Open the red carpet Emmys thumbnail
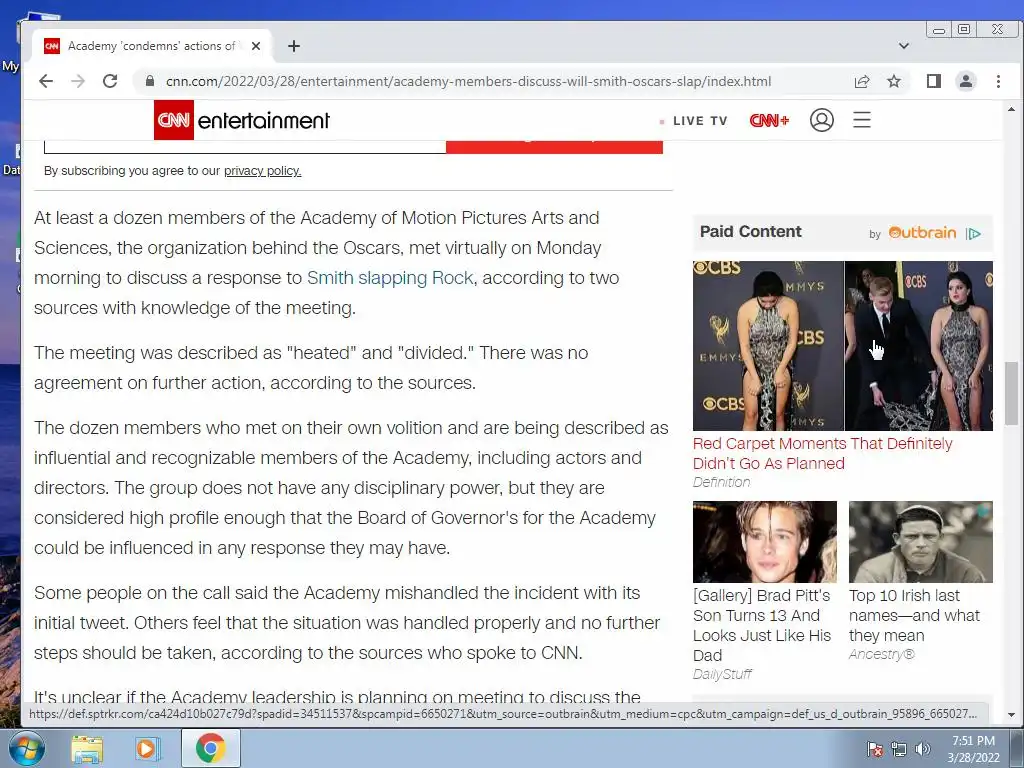The height and width of the screenshot is (768, 1024). pos(842,346)
